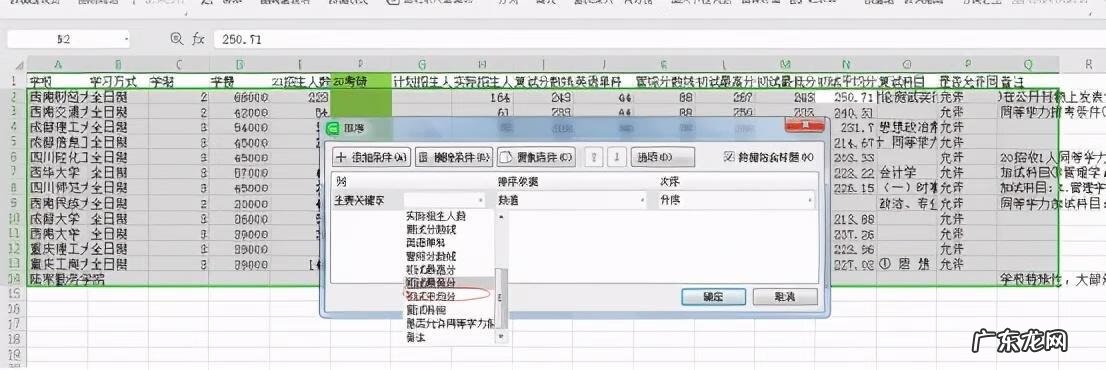Select column A header
The height and width of the screenshot is (370, 1106).
coord(57,65)
